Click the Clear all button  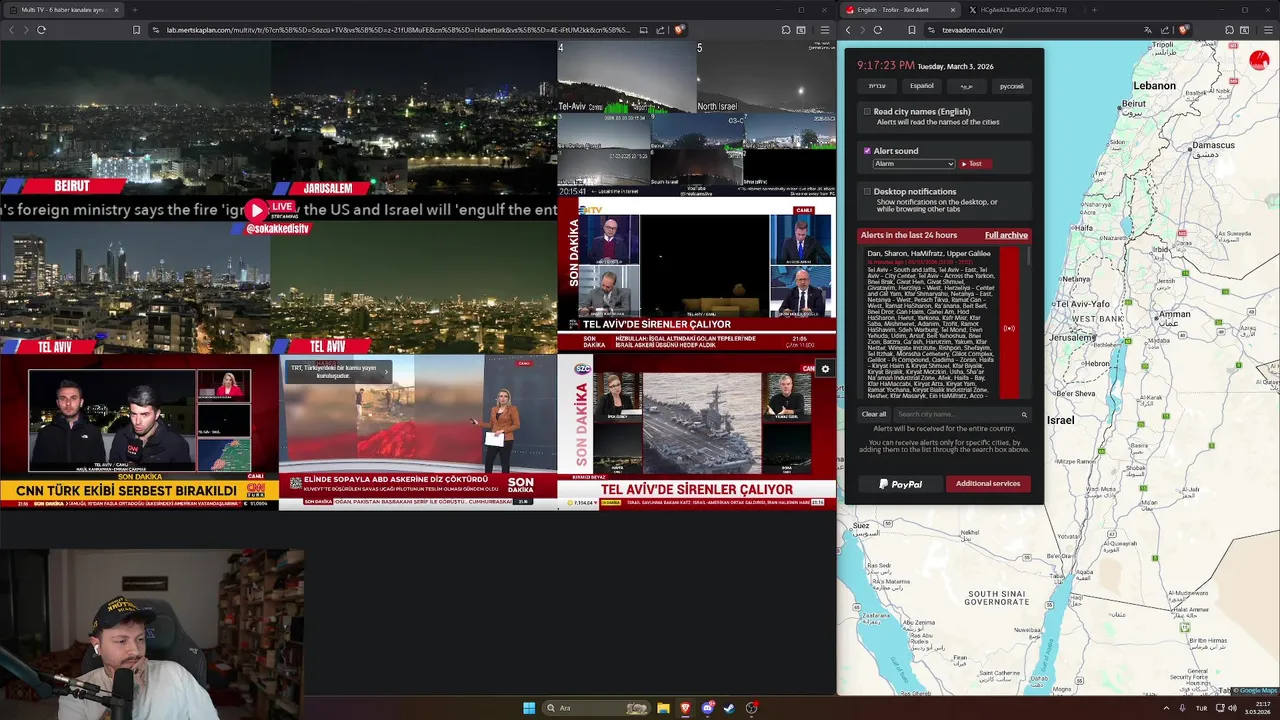tap(874, 414)
